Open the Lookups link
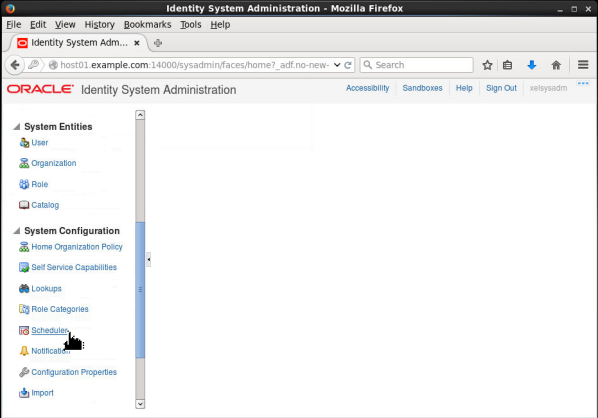Viewport: 598px width, 418px height. coord(47,289)
